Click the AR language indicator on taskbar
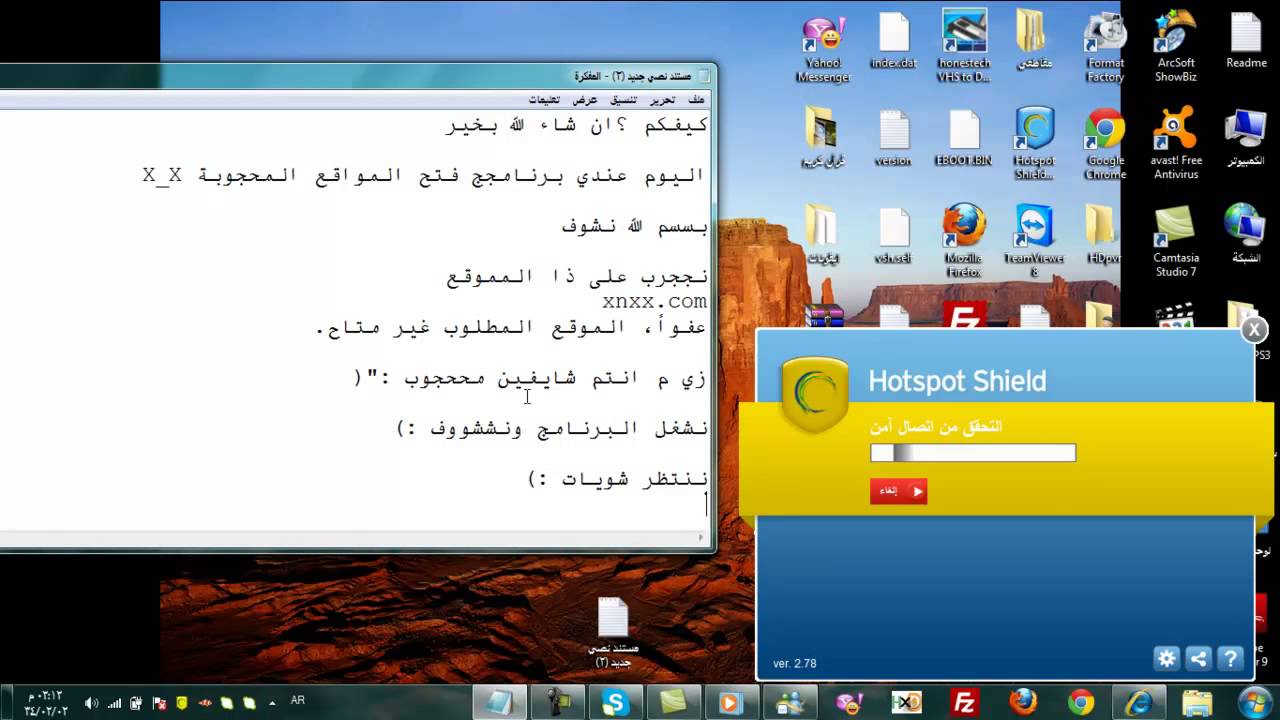Viewport: 1280px width, 720px height. pos(298,701)
